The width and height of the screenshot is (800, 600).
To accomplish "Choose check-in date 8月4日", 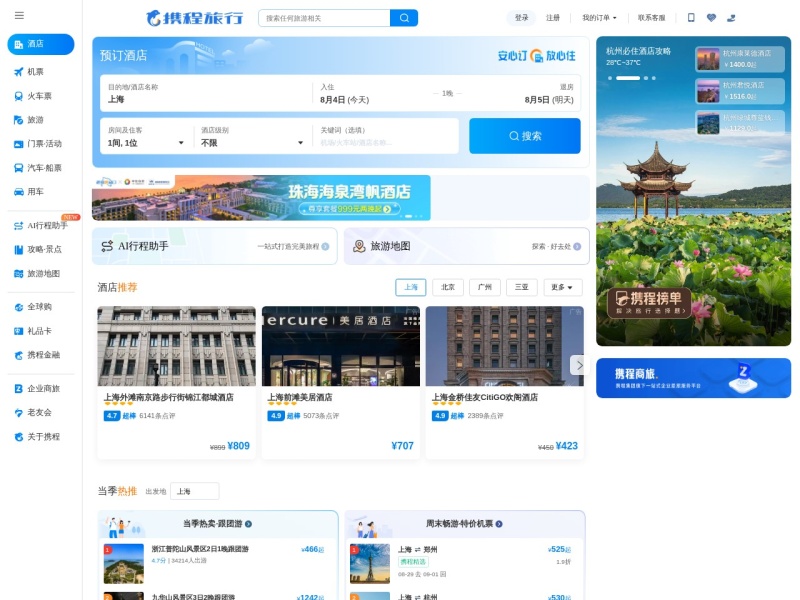I will [344, 99].
